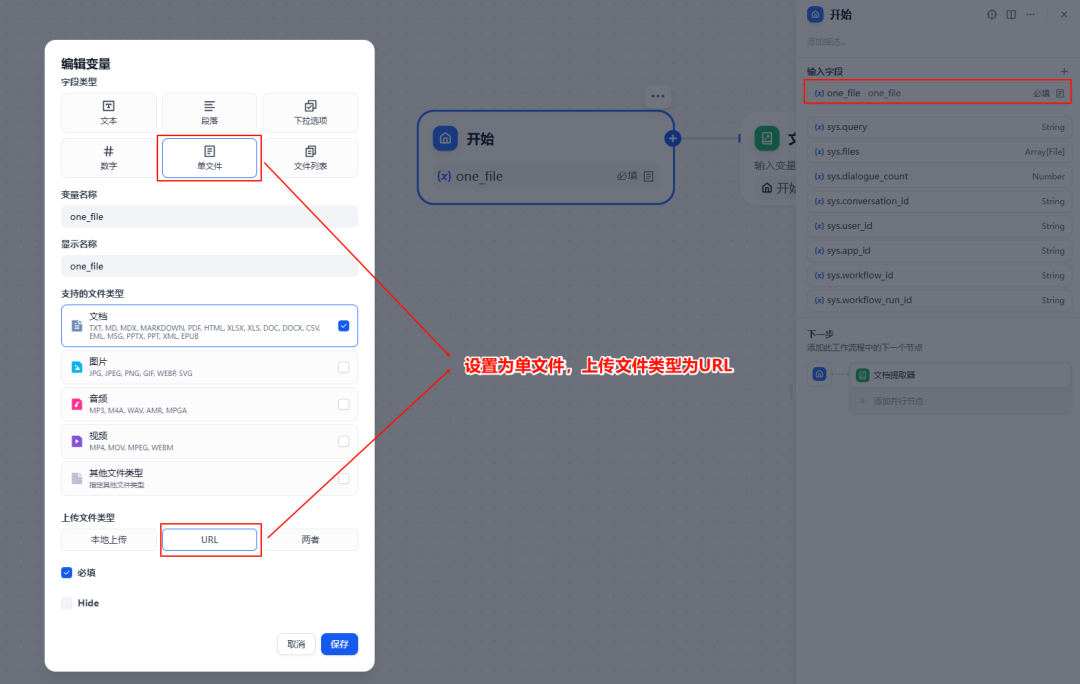Uncheck the 文档 document file type
1080x684 pixels.
pos(343,326)
